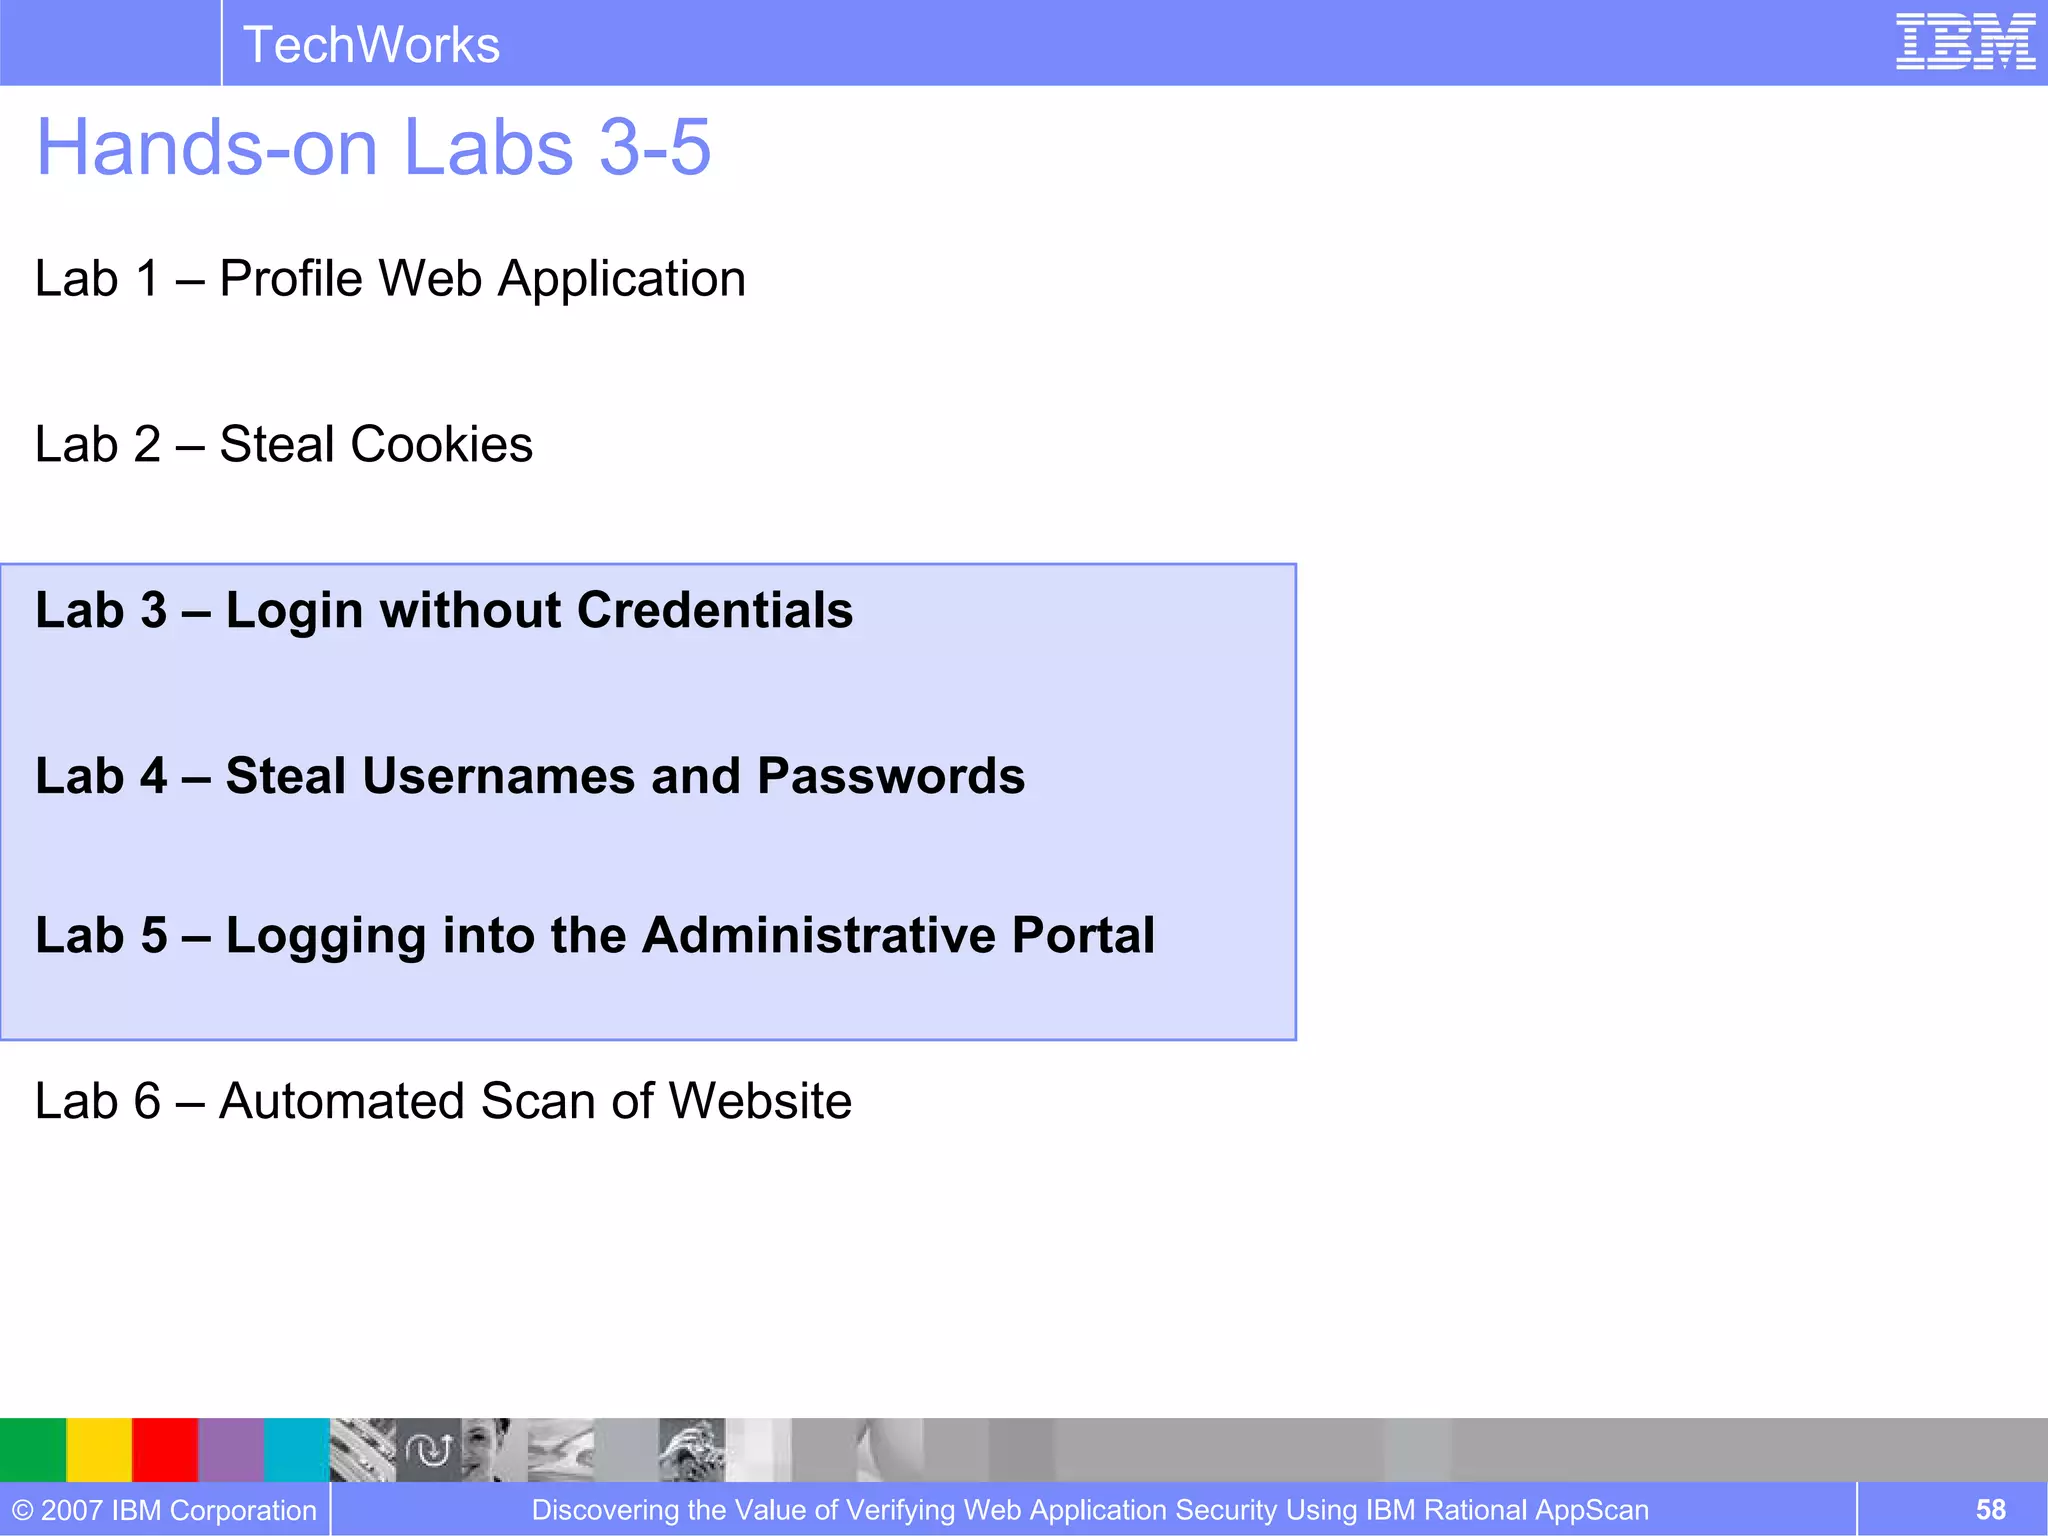
Task: Click 'Lab 3 – Login without Credentials'
Action: (444, 610)
